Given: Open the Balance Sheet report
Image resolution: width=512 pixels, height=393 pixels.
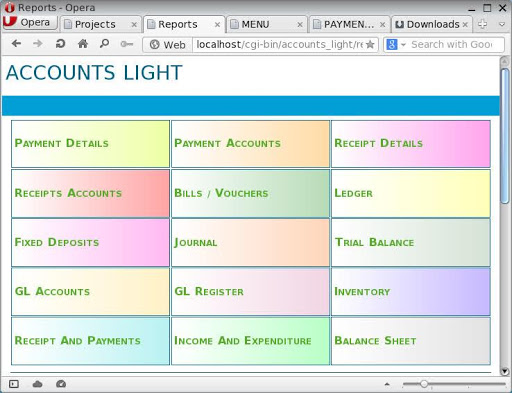Looking at the screenshot, I should click(x=411, y=341).
